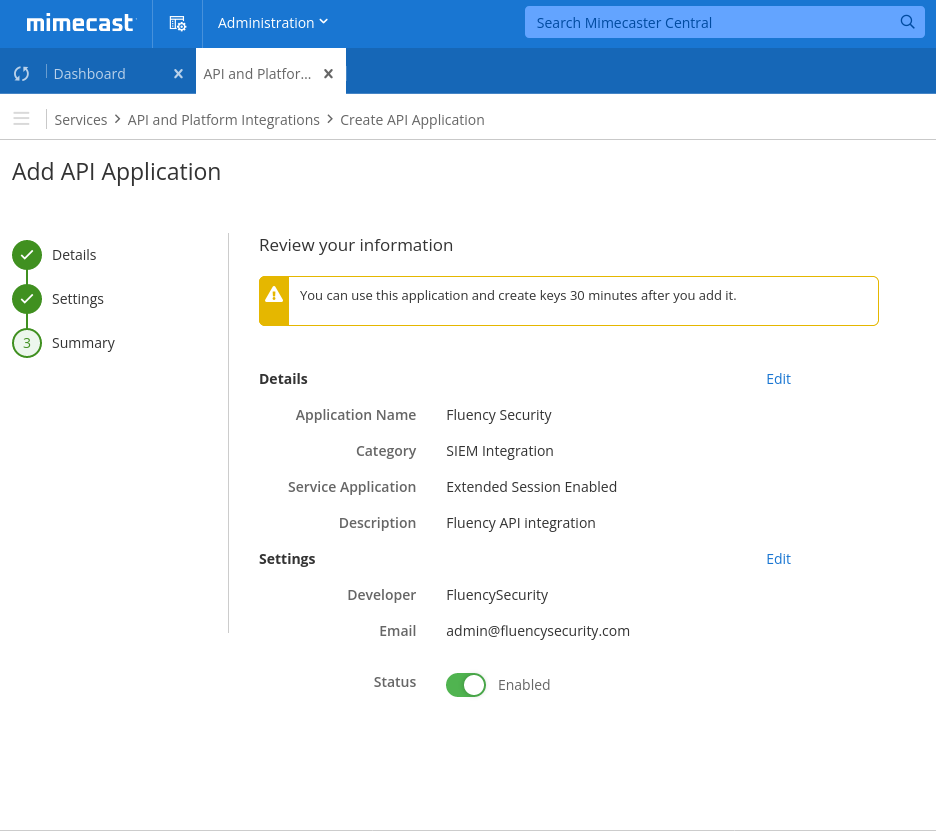Go to Services breadcrumb
Screen dimensions: 936x839
81,120
